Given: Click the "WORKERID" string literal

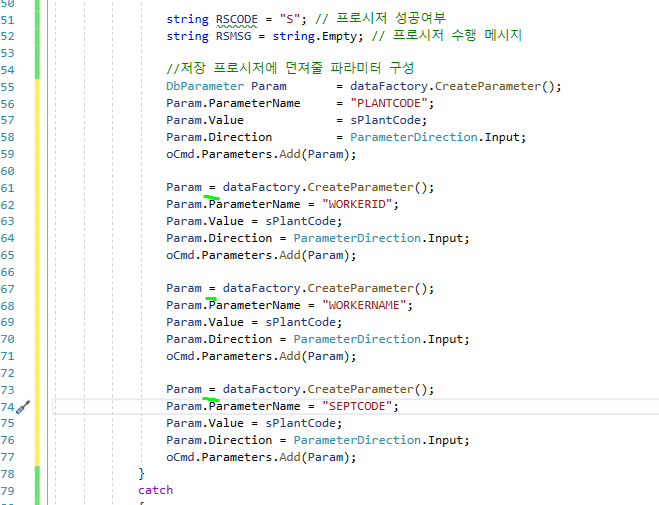Looking at the screenshot, I should (x=357, y=204).
